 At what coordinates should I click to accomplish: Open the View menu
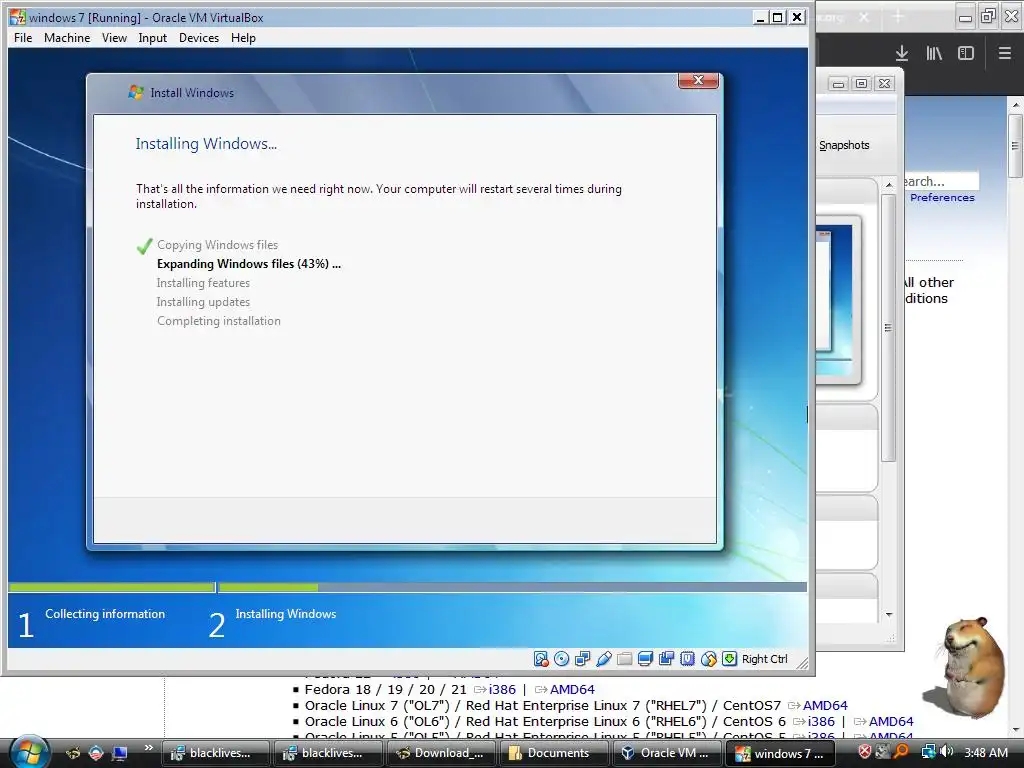pos(114,38)
